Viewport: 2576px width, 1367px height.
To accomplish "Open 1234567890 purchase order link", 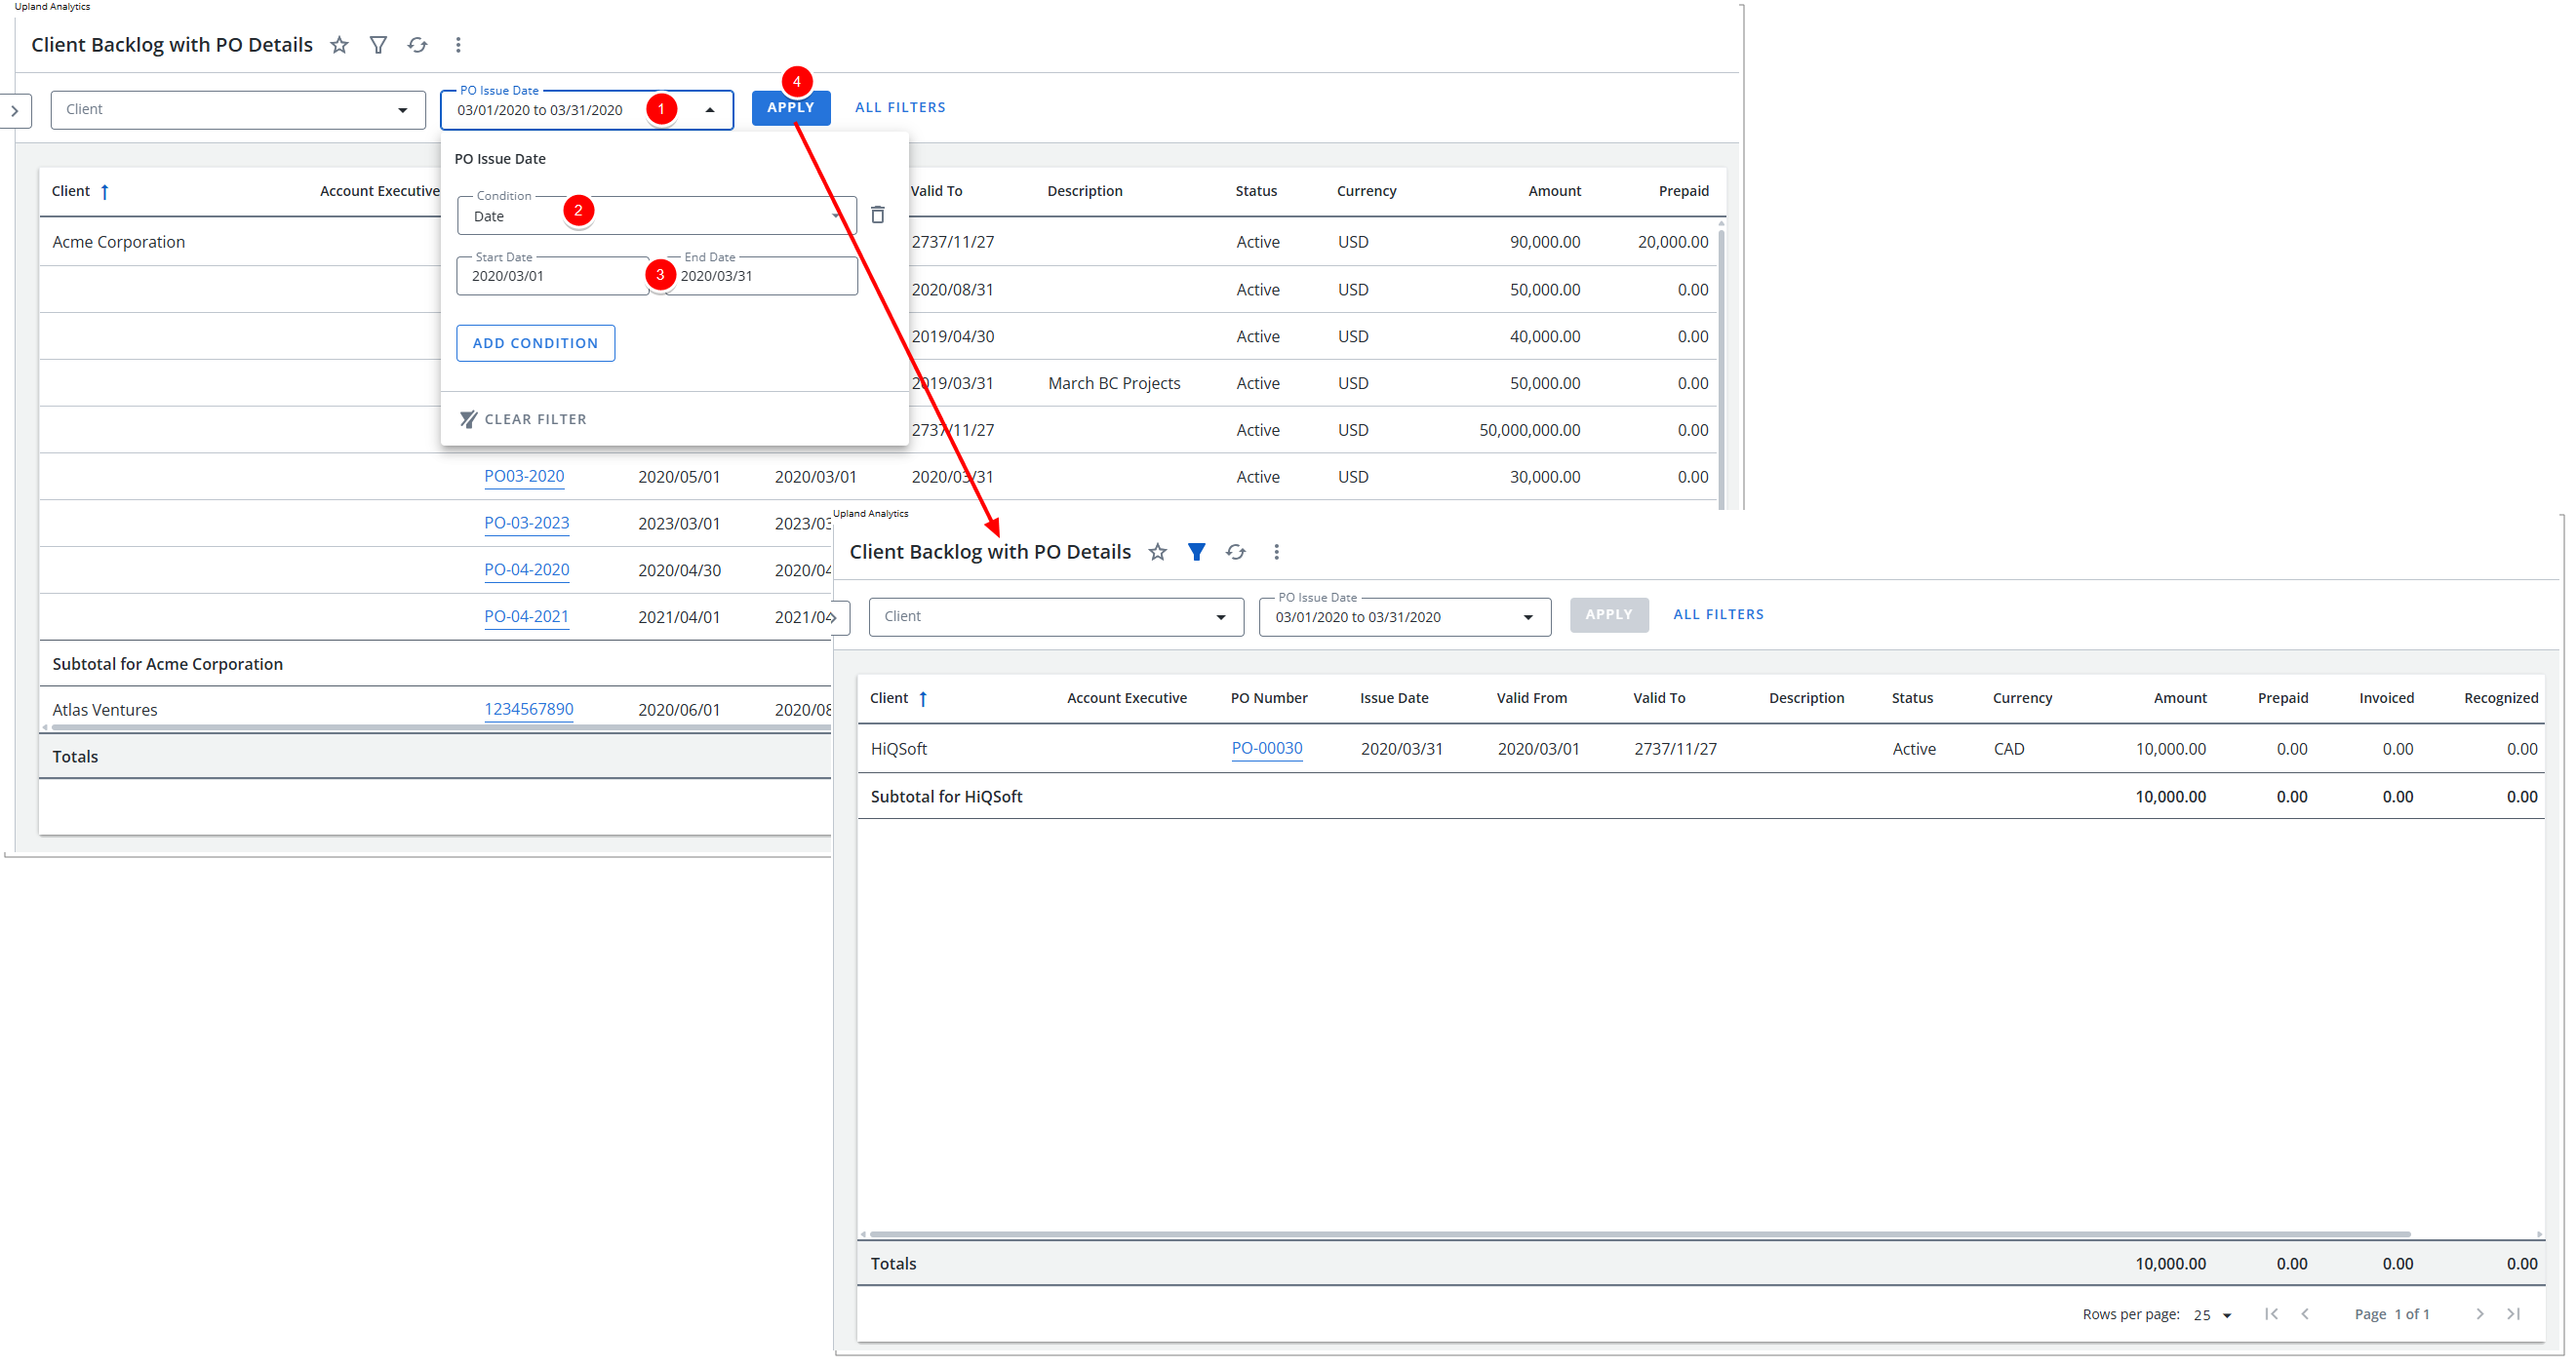I will tap(528, 709).
